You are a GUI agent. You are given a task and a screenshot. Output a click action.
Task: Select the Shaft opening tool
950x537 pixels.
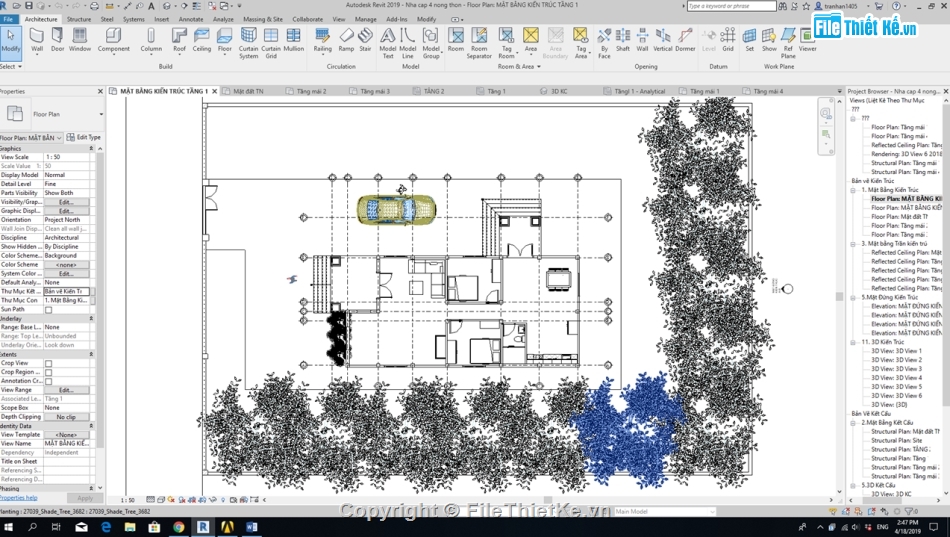coord(623,40)
